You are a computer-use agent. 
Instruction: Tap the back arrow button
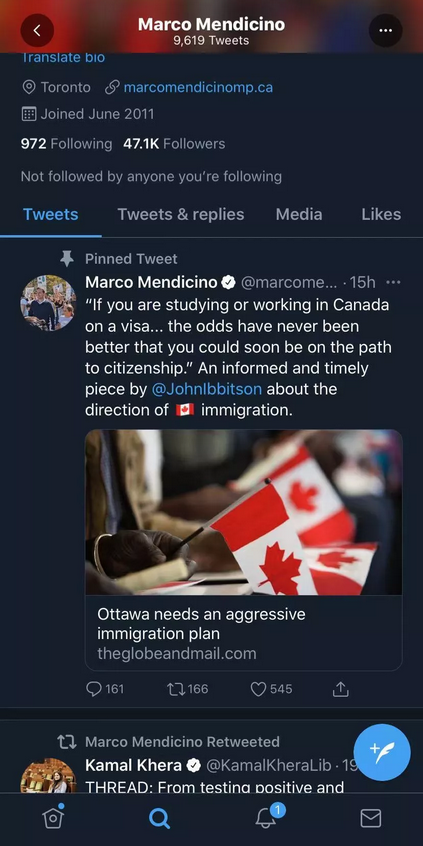[37, 30]
